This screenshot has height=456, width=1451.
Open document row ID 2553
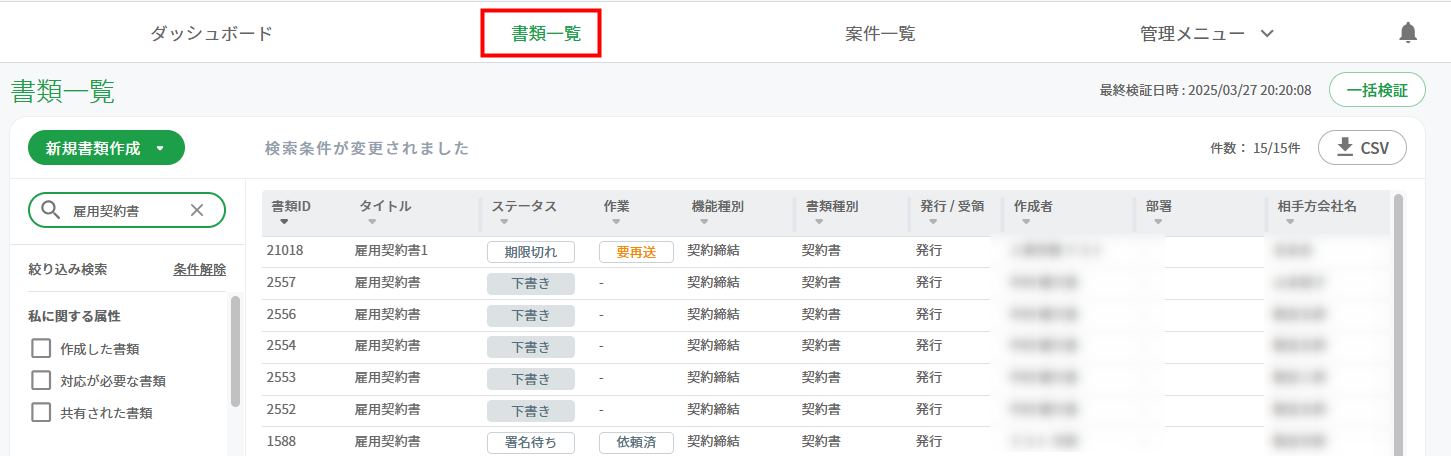click(x=281, y=377)
